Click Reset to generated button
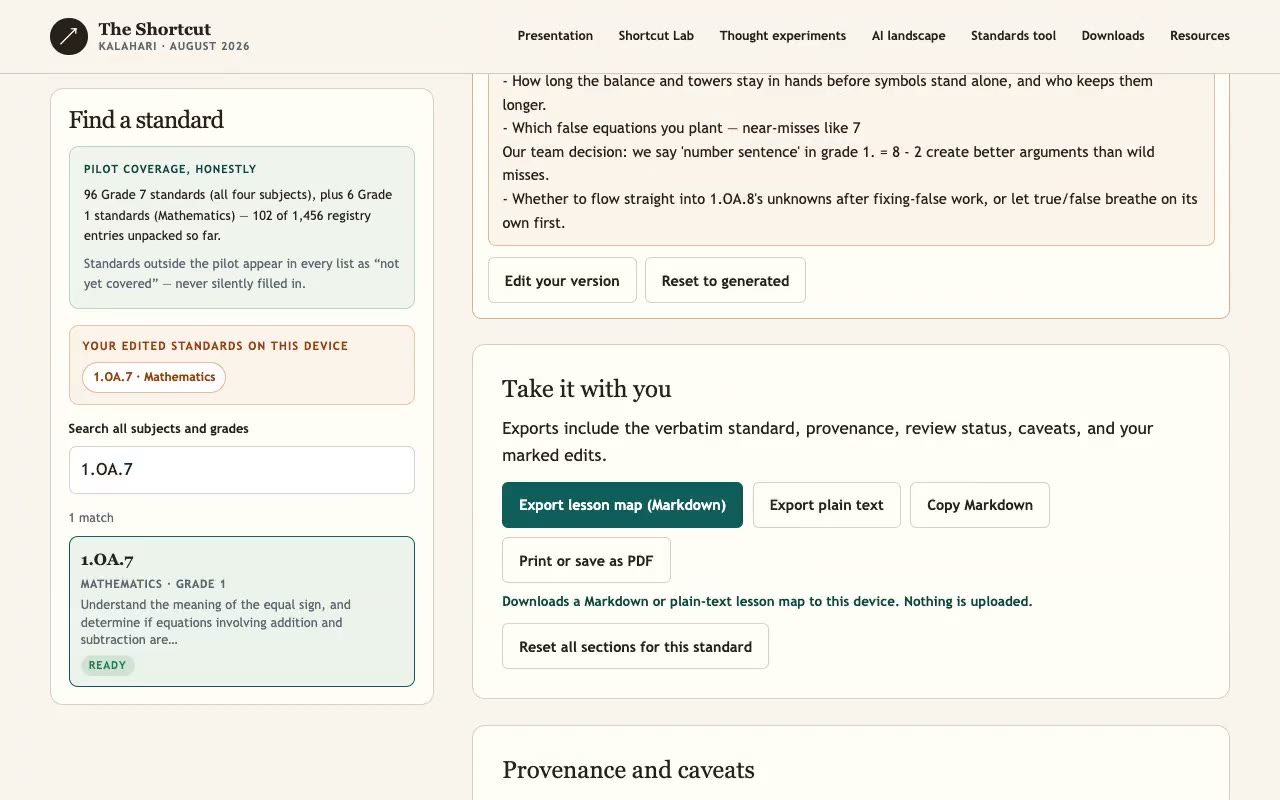 (x=725, y=281)
